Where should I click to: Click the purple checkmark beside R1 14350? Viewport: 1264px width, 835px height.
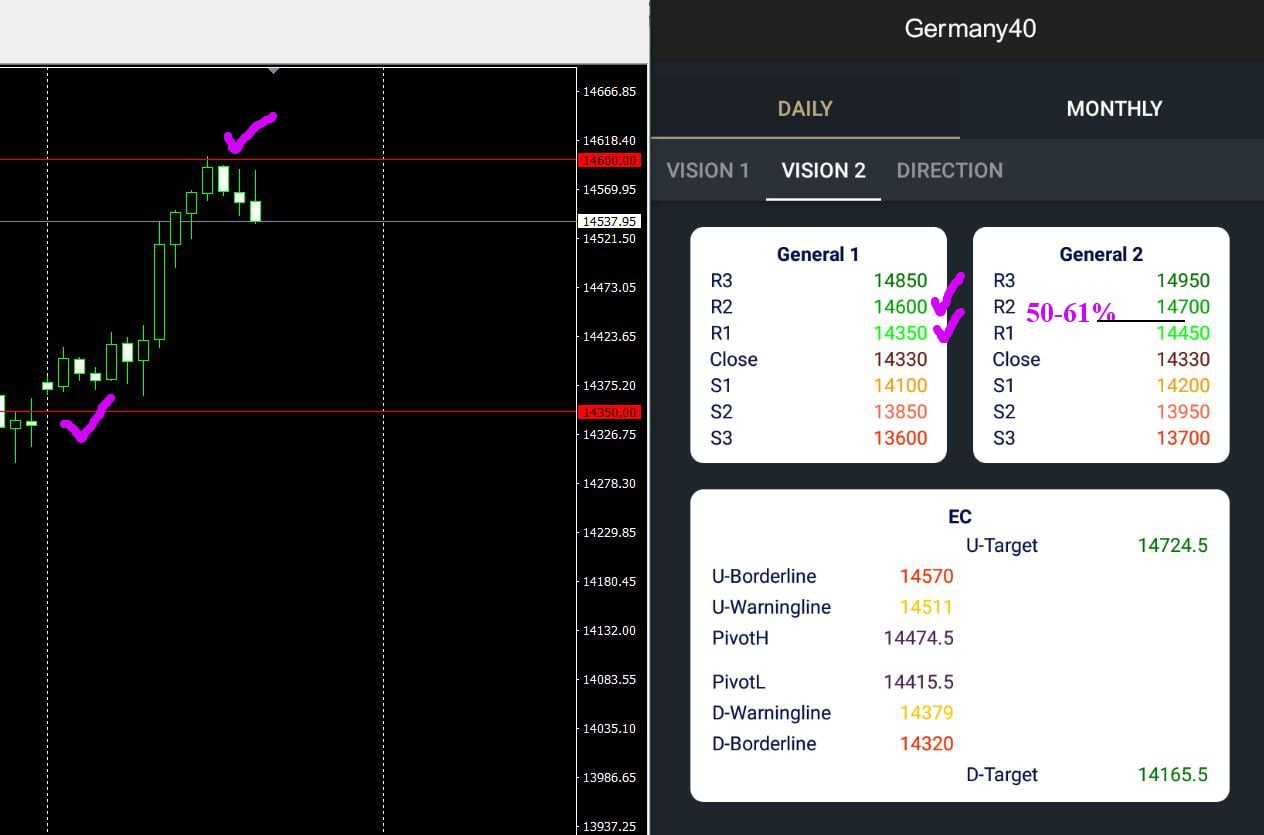point(949,325)
